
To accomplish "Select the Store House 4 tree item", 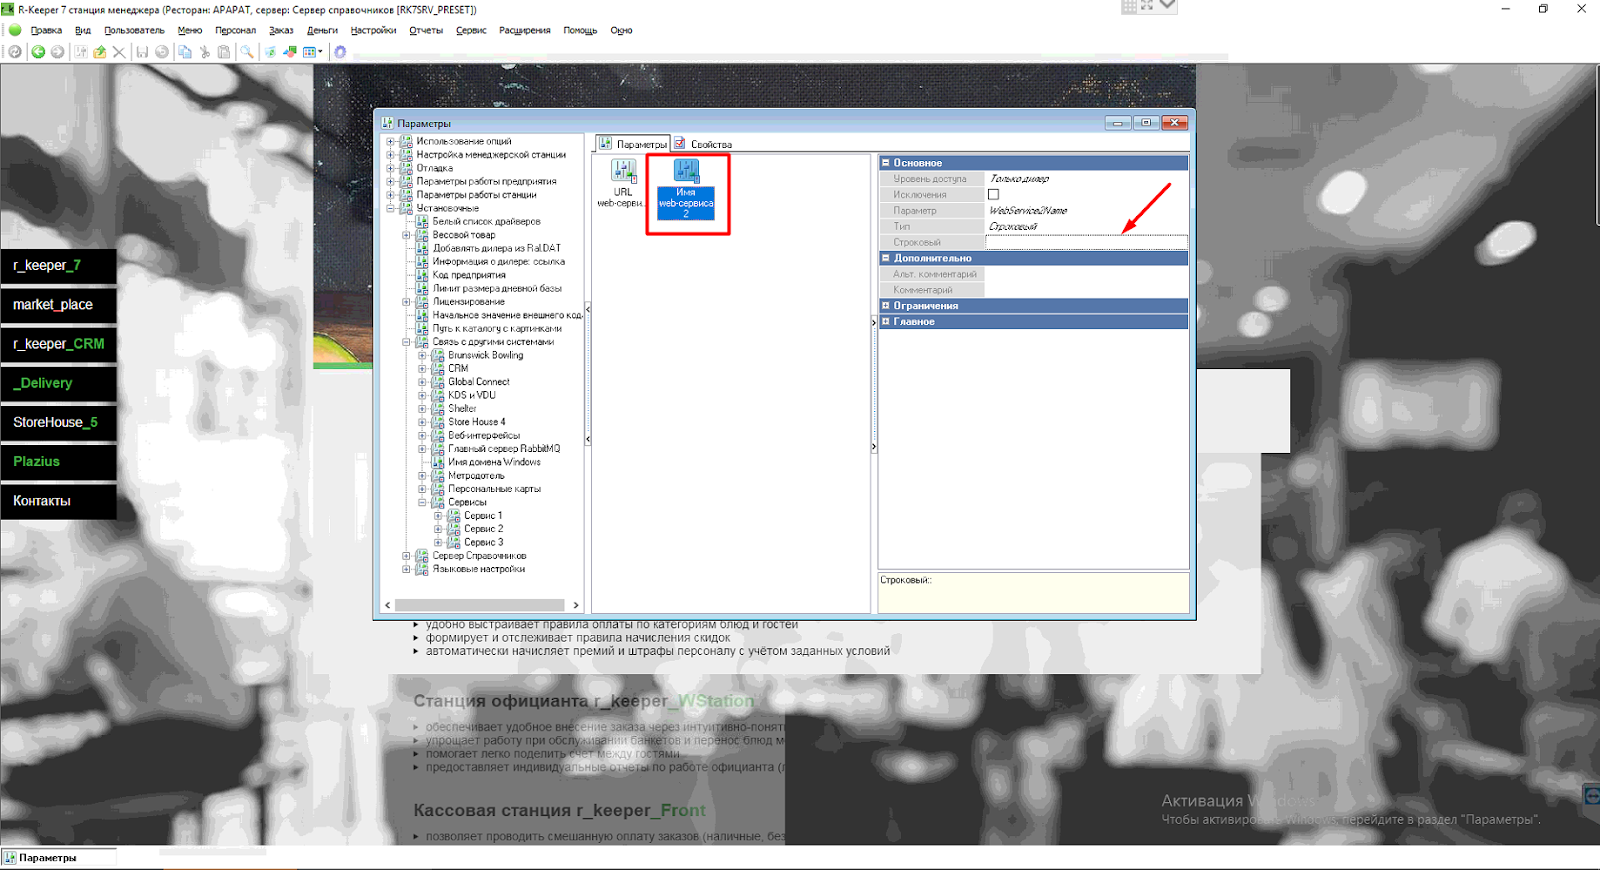I will pos(477,422).
